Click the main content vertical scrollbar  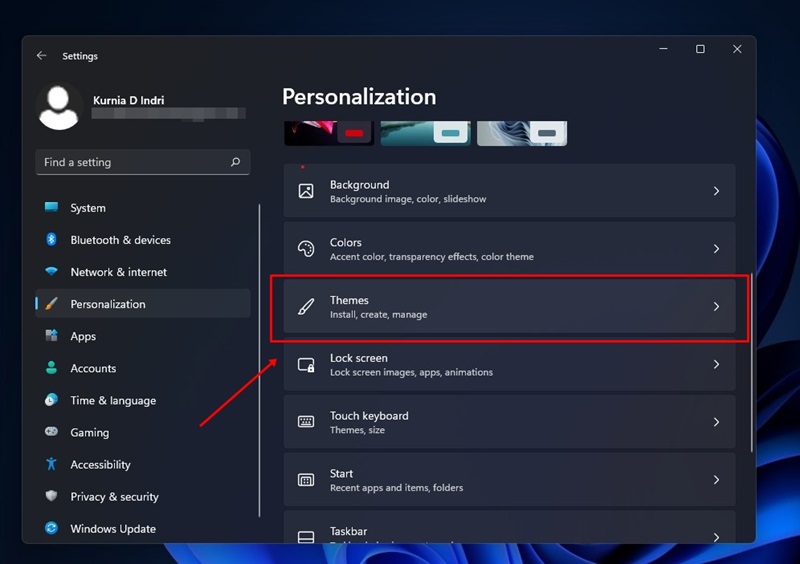click(x=751, y=362)
